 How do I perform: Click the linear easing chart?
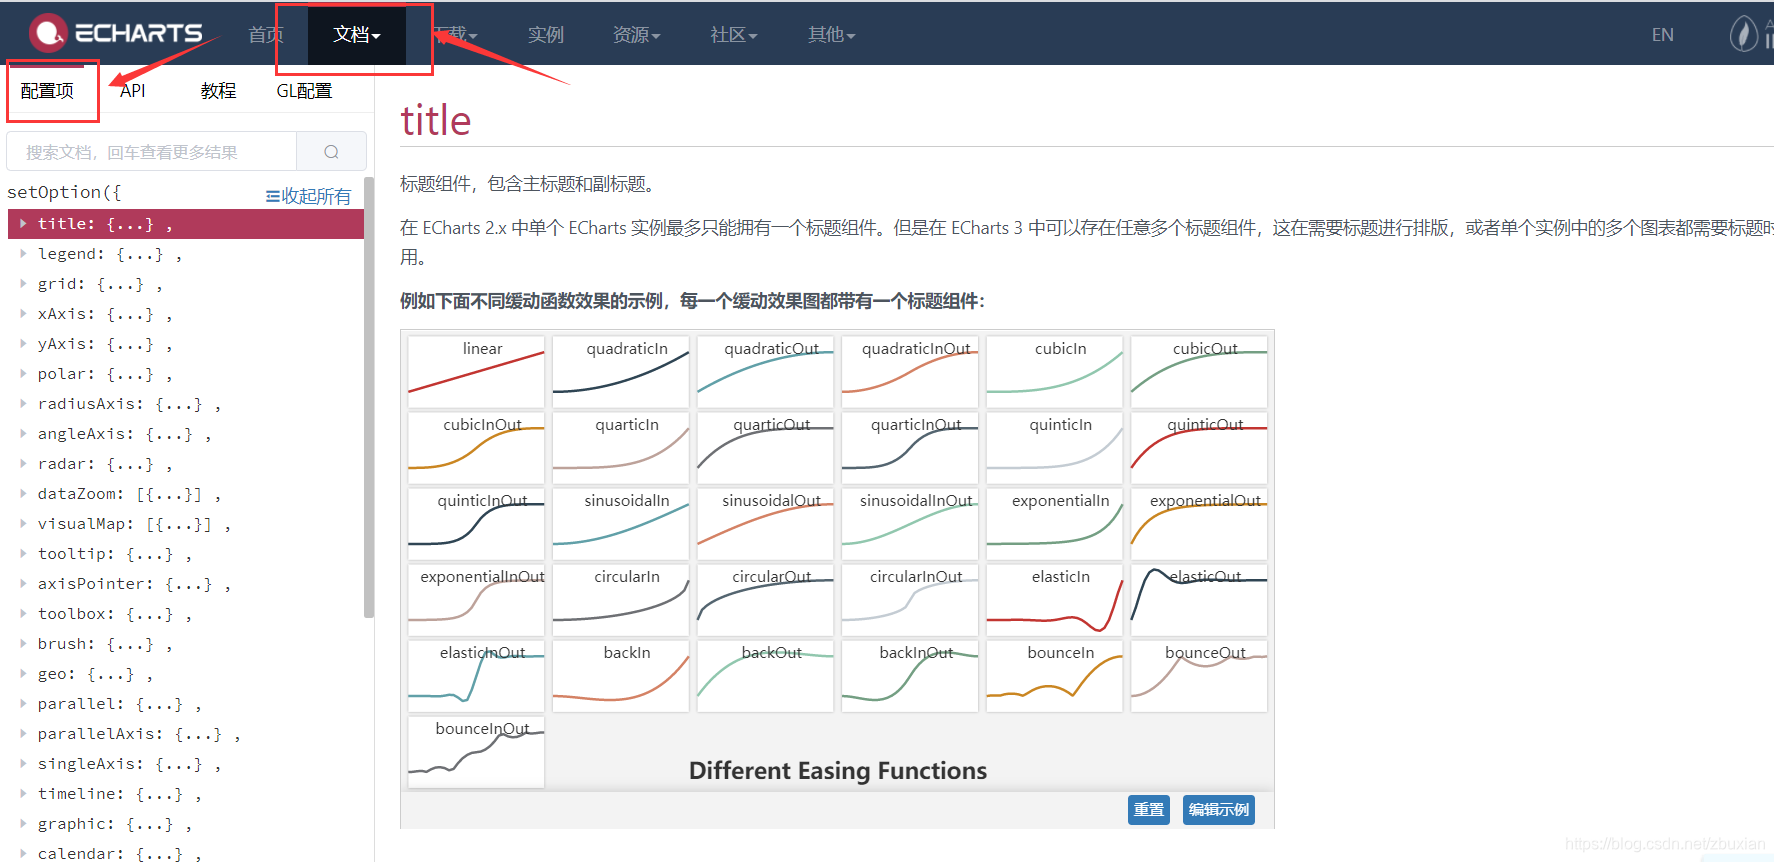pos(476,371)
